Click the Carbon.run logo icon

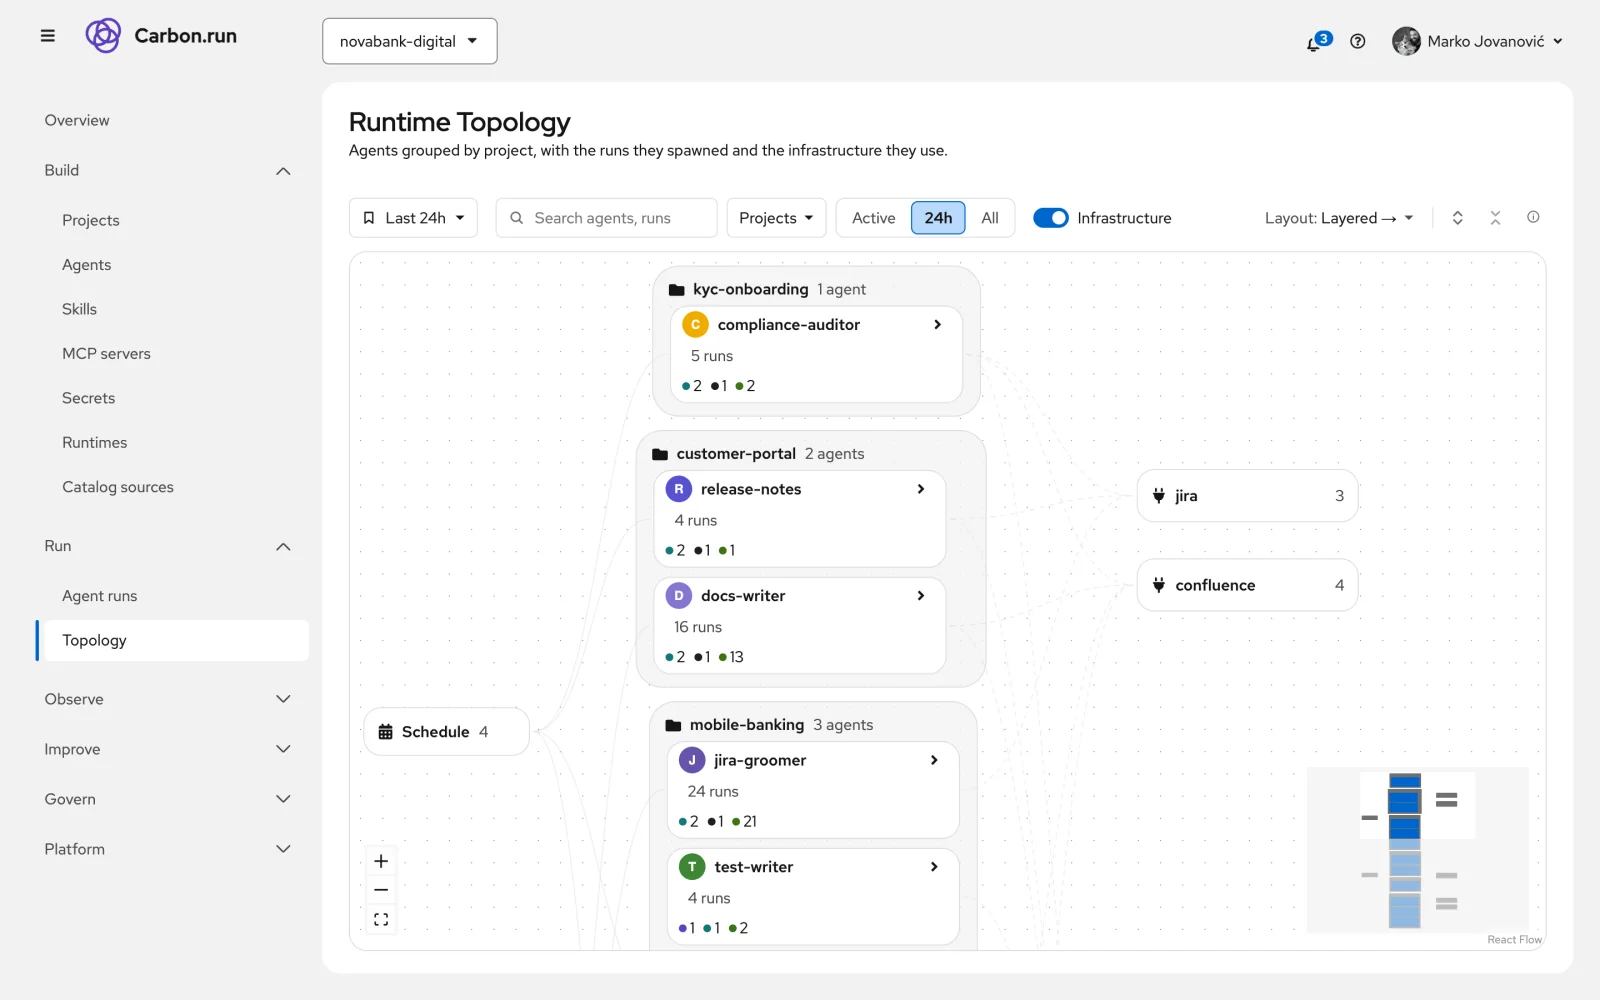[x=103, y=36]
